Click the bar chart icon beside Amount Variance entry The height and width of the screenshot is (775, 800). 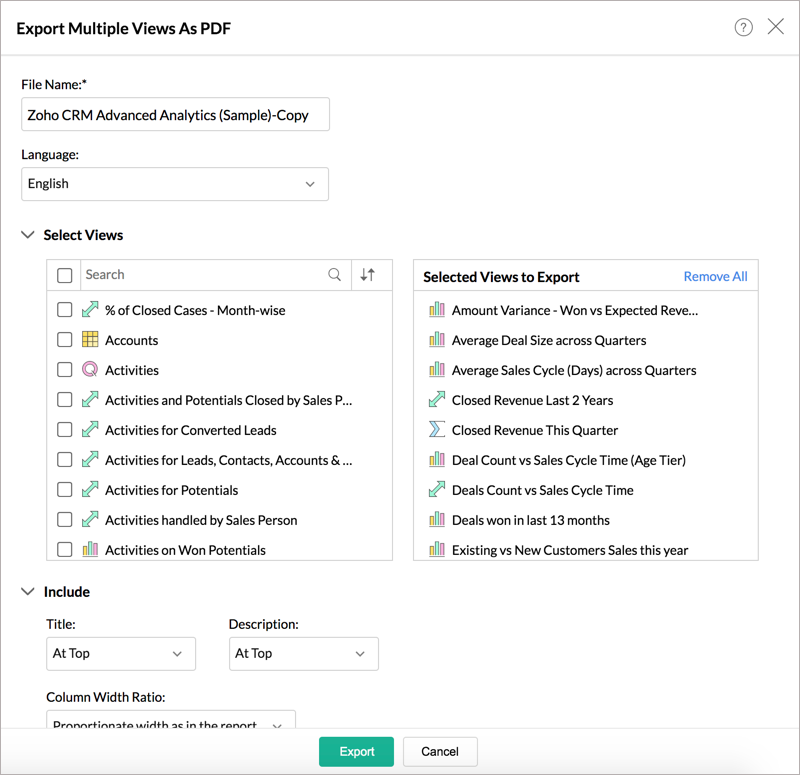tap(437, 310)
